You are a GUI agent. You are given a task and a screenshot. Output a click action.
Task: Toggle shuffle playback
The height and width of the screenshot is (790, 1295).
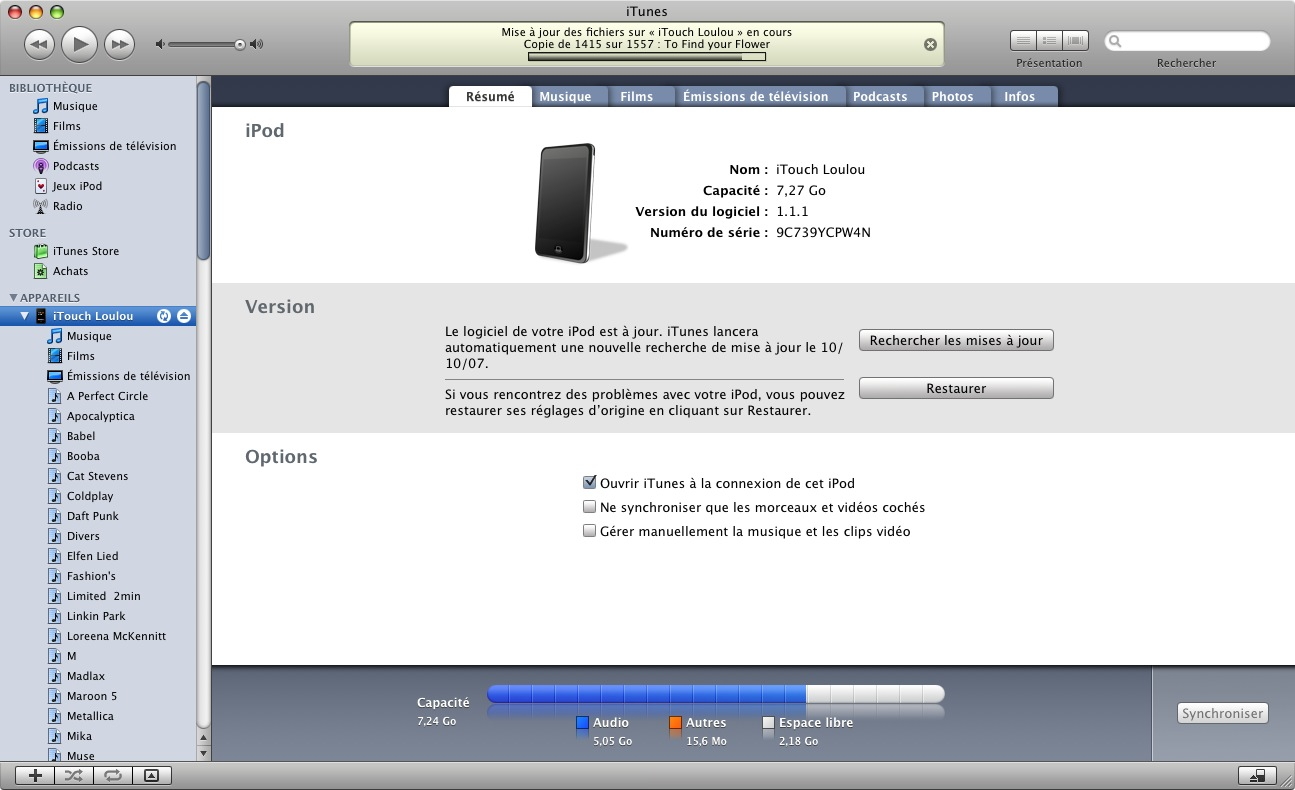tap(74, 775)
